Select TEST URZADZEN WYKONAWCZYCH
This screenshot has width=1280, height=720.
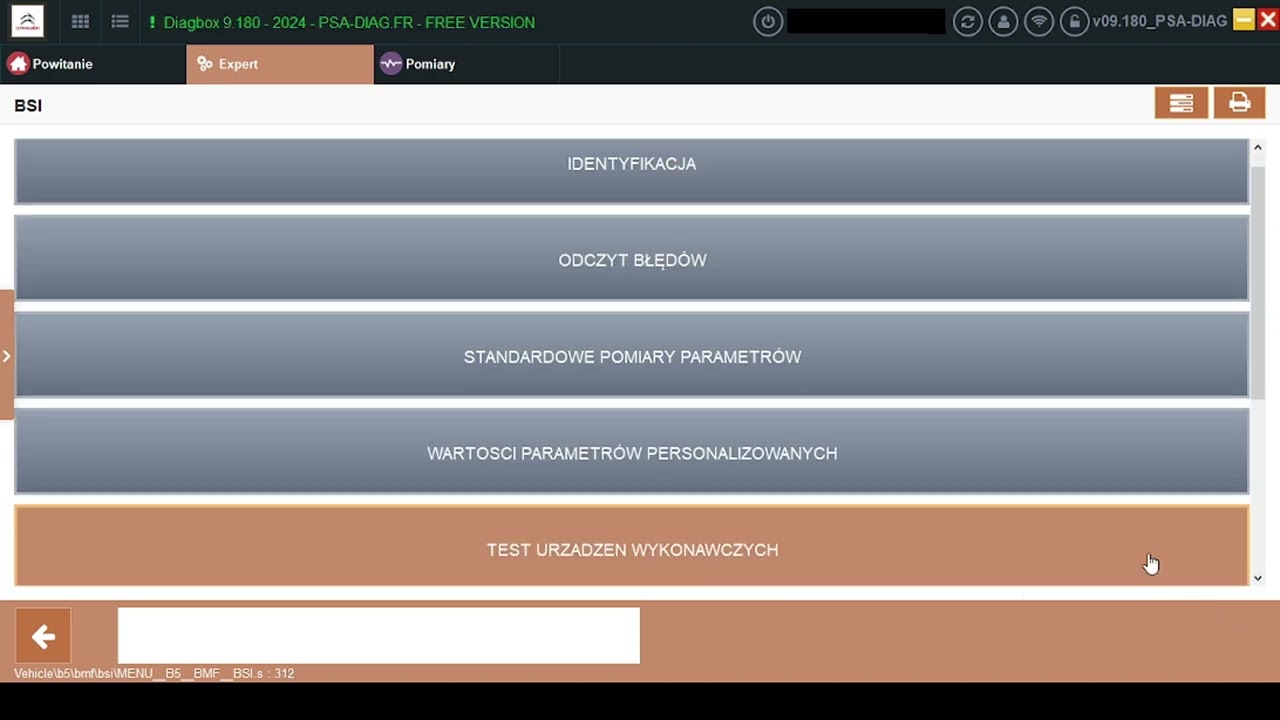click(631, 546)
